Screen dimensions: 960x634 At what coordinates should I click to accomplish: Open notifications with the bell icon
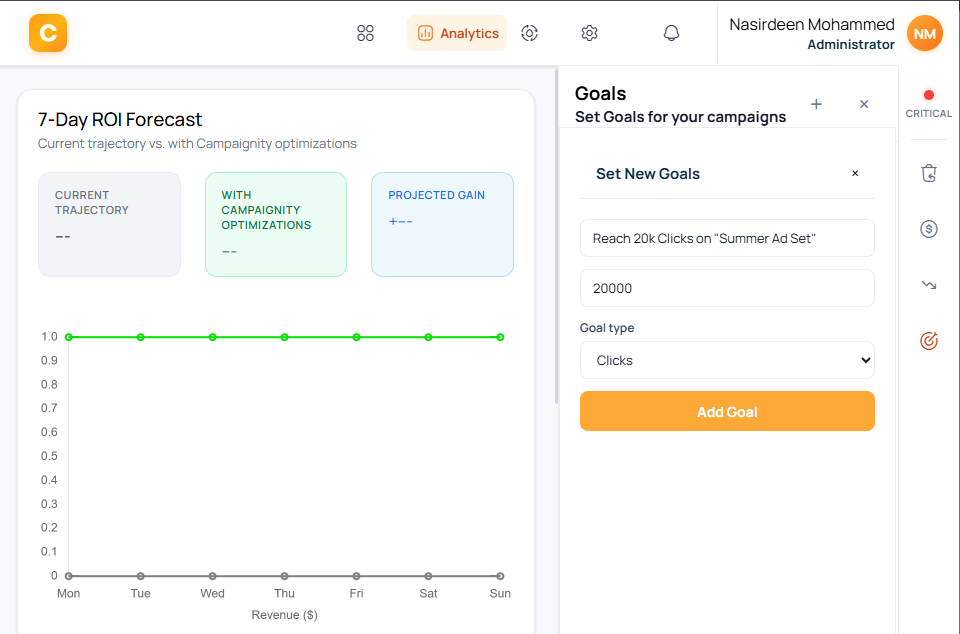click(x=671, y=33)
